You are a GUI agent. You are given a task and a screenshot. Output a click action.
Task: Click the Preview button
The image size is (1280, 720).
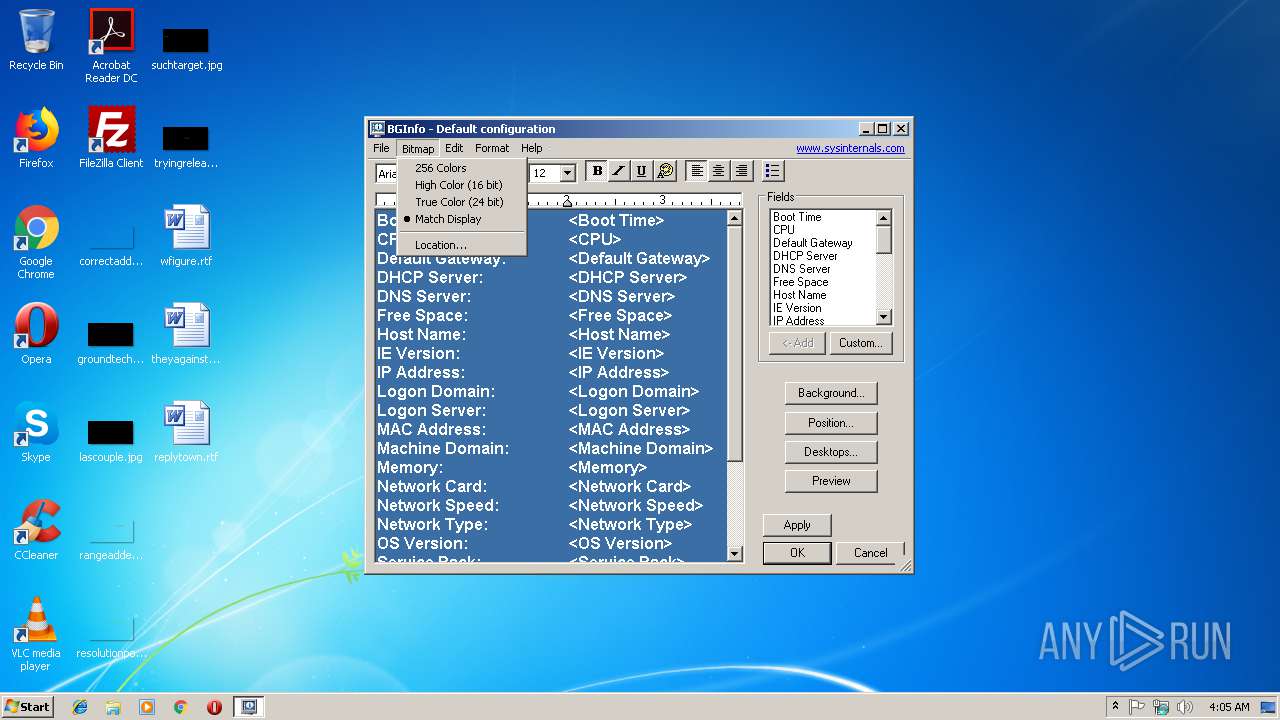point(831,481)
